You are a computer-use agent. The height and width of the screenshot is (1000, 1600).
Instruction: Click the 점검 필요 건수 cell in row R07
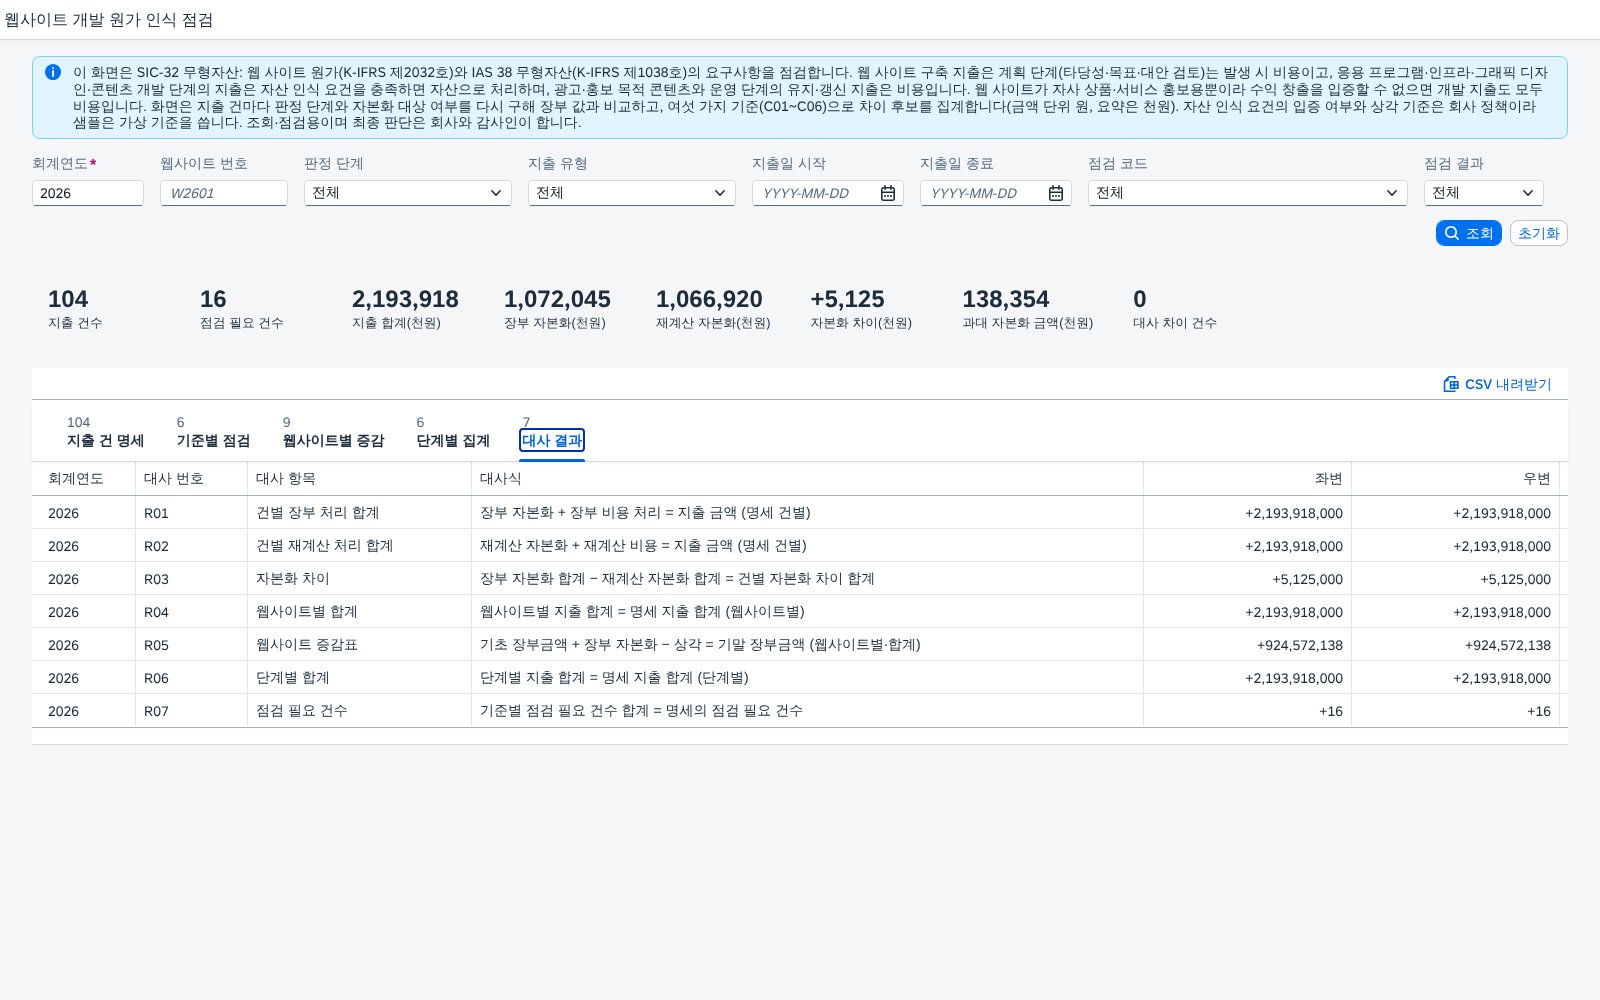[x=360, y=711]
